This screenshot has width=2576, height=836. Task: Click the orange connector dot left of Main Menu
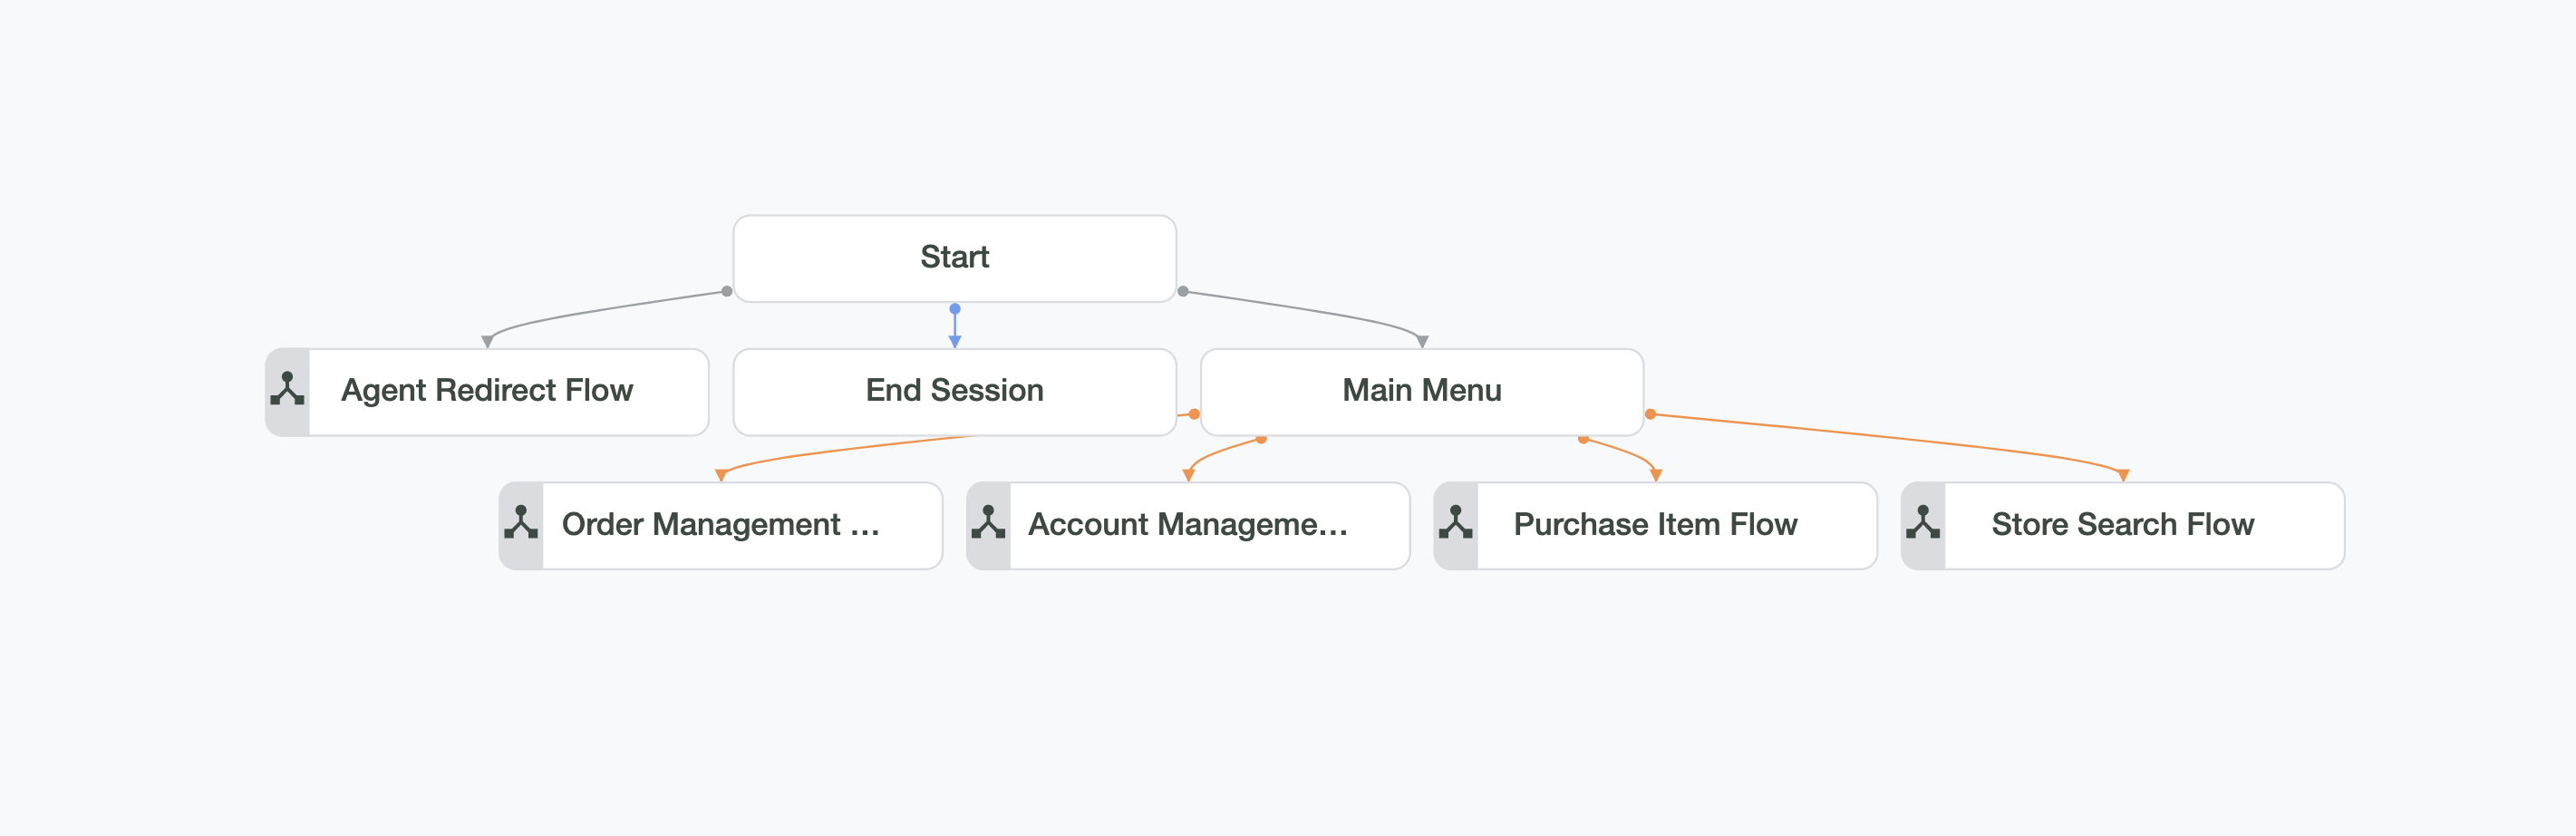(1194, 414)
